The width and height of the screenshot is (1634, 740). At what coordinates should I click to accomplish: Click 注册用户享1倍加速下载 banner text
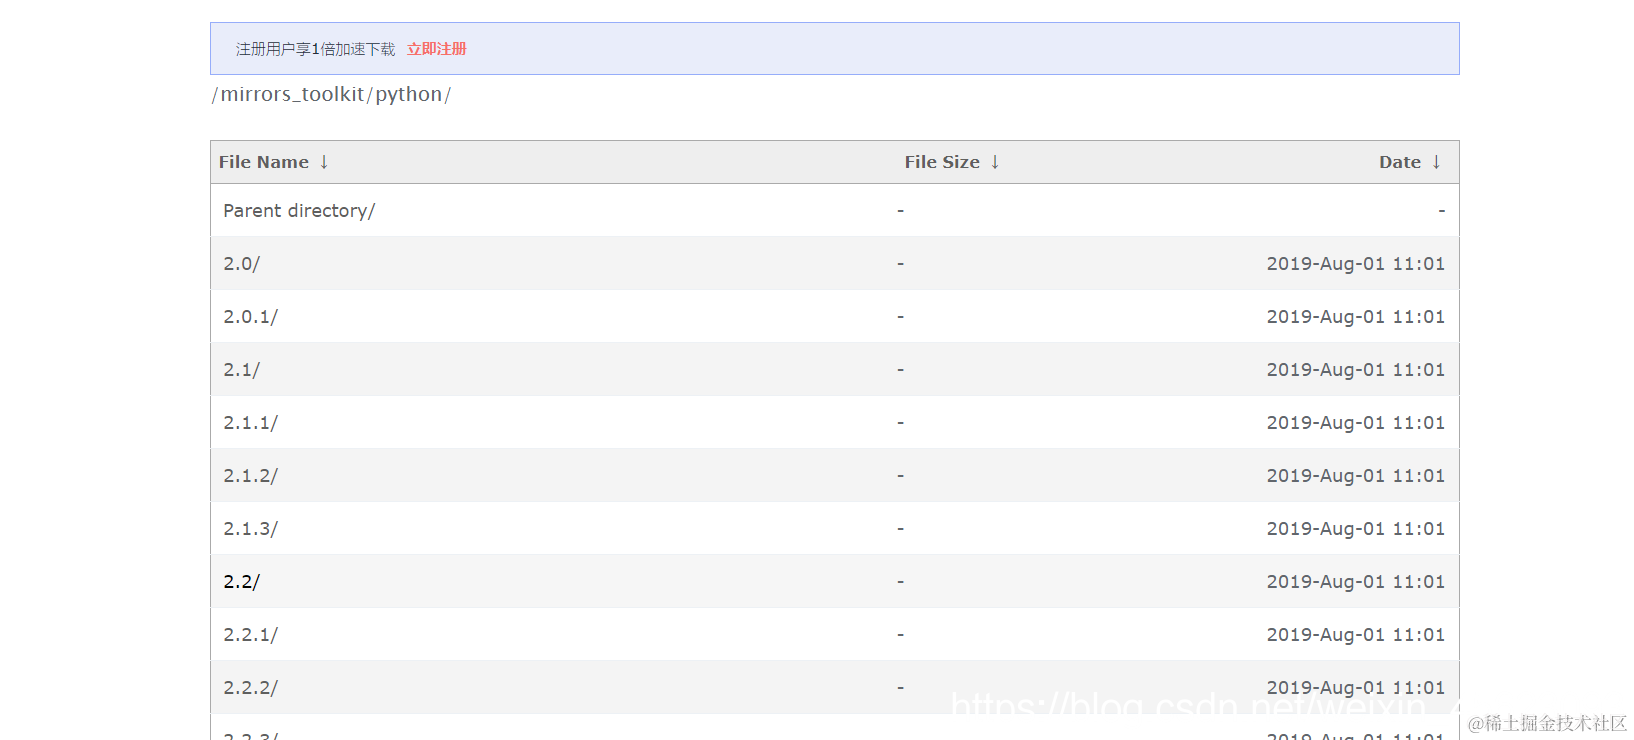click(315, 49)
